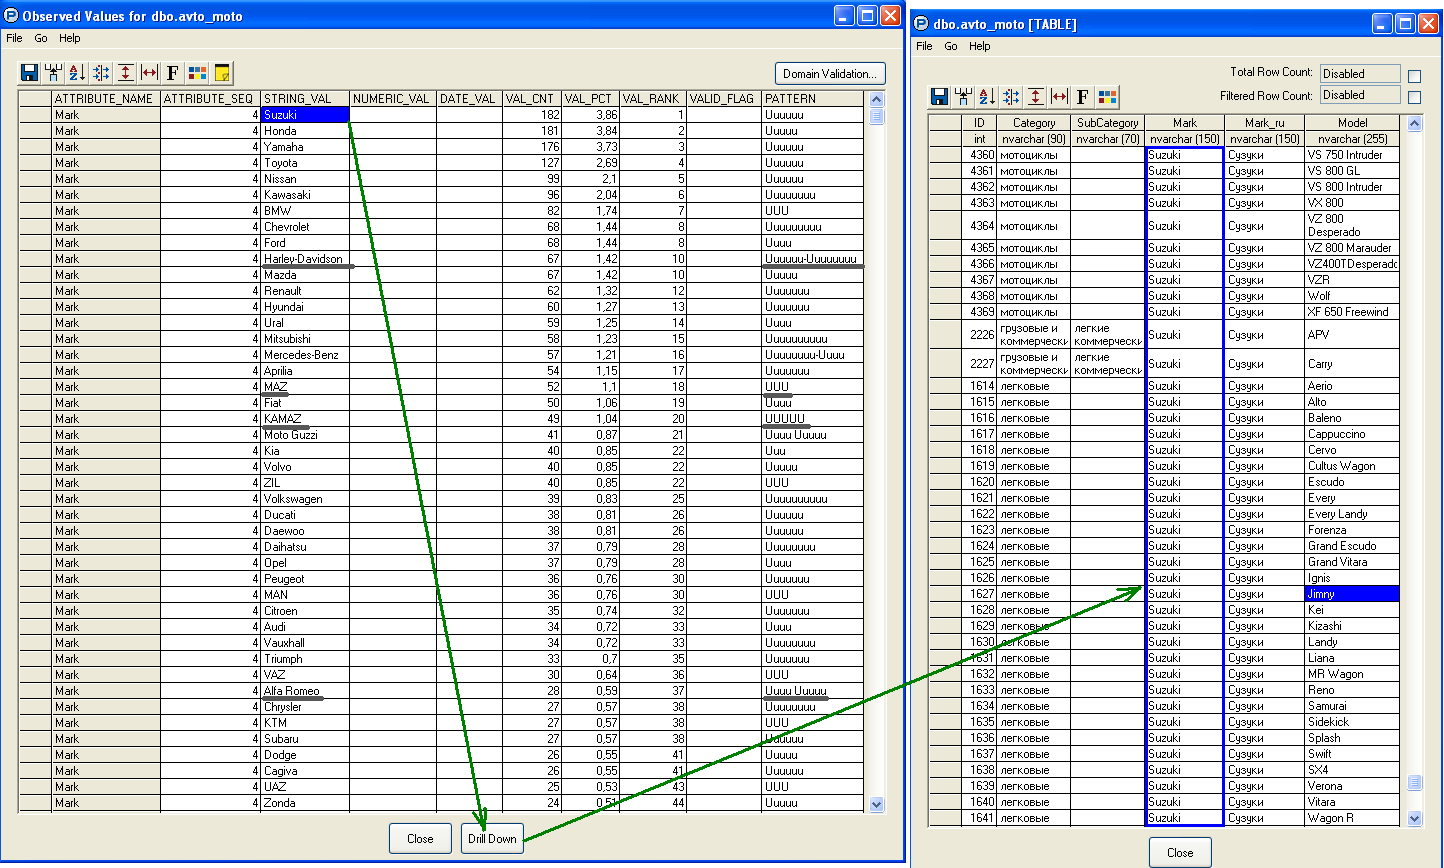Select the KAMAZ cell
This screenshot has height=868, width=1444.
coord(305,419)
